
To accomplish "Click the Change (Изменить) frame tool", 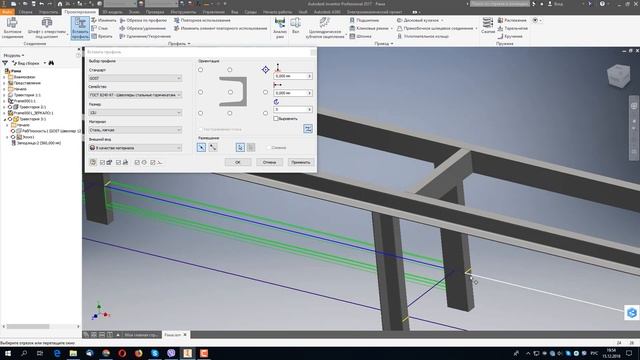I will click(x=104, y=20).
